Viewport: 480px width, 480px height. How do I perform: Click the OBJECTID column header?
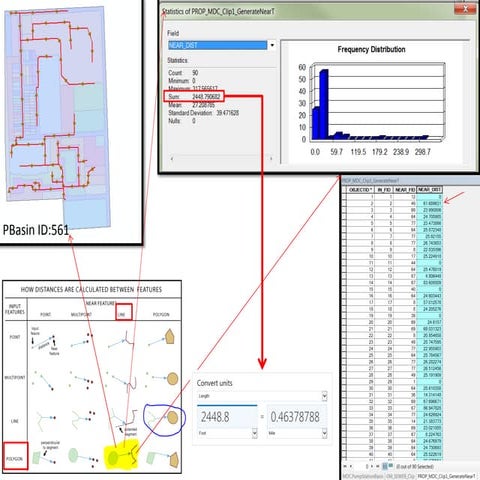pyautogui.click(x=360, y=190)
